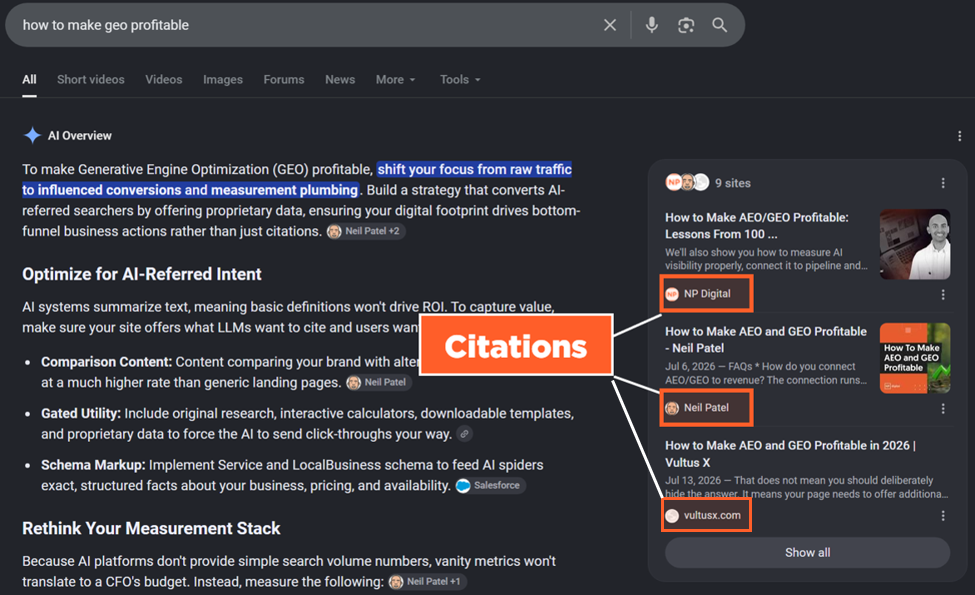Image resolution: width=975 pixels, height=595 pixels.
Task: Open the 9 sites panel three-dot menu
Action: tap(943, 183)
